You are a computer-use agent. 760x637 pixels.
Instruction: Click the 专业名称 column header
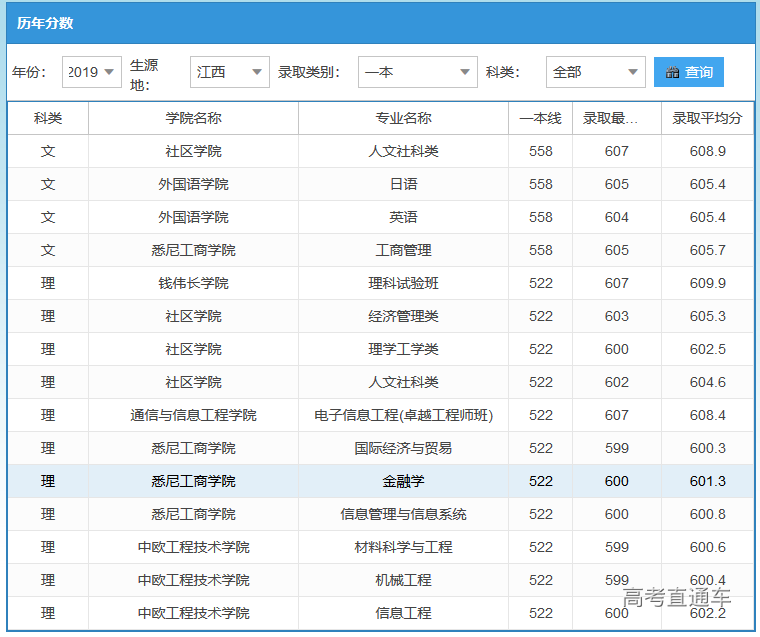pos(403,118)
